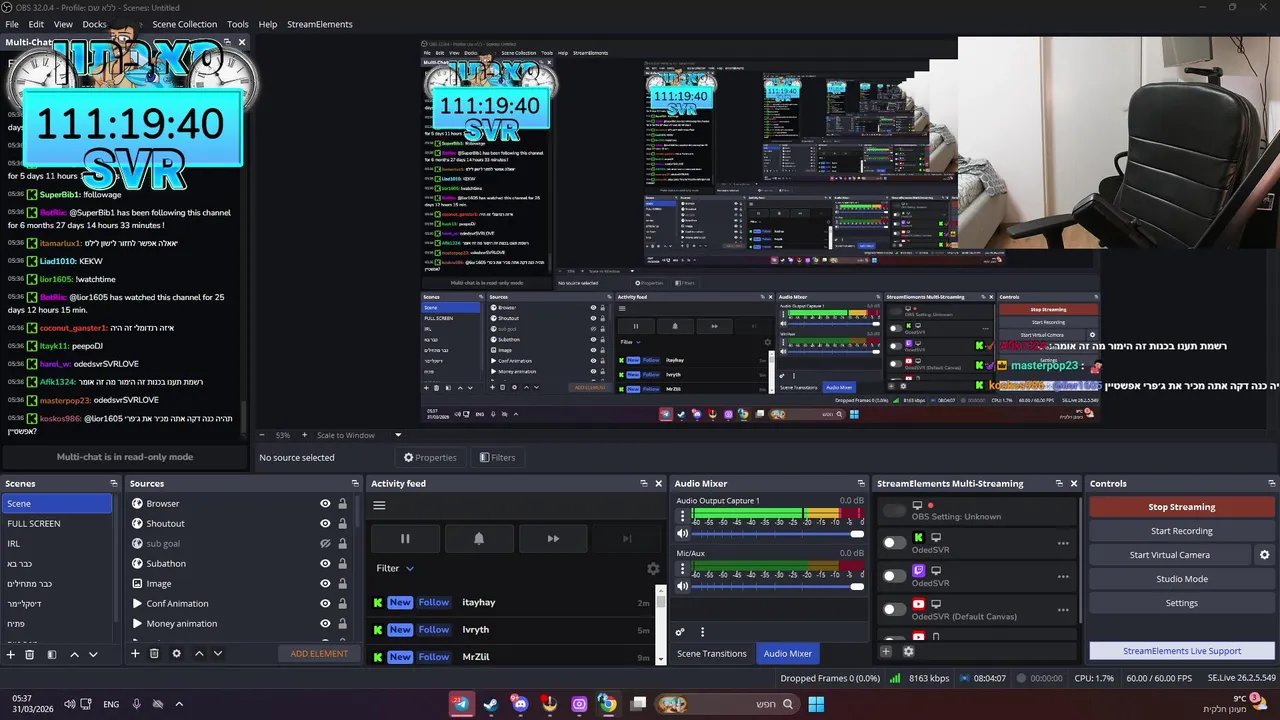Toggle YouTube OdedSVR Default Canvas switch
Image resolution: width=1280 pixels, height=720 pixels.
(x=894, y=609)
